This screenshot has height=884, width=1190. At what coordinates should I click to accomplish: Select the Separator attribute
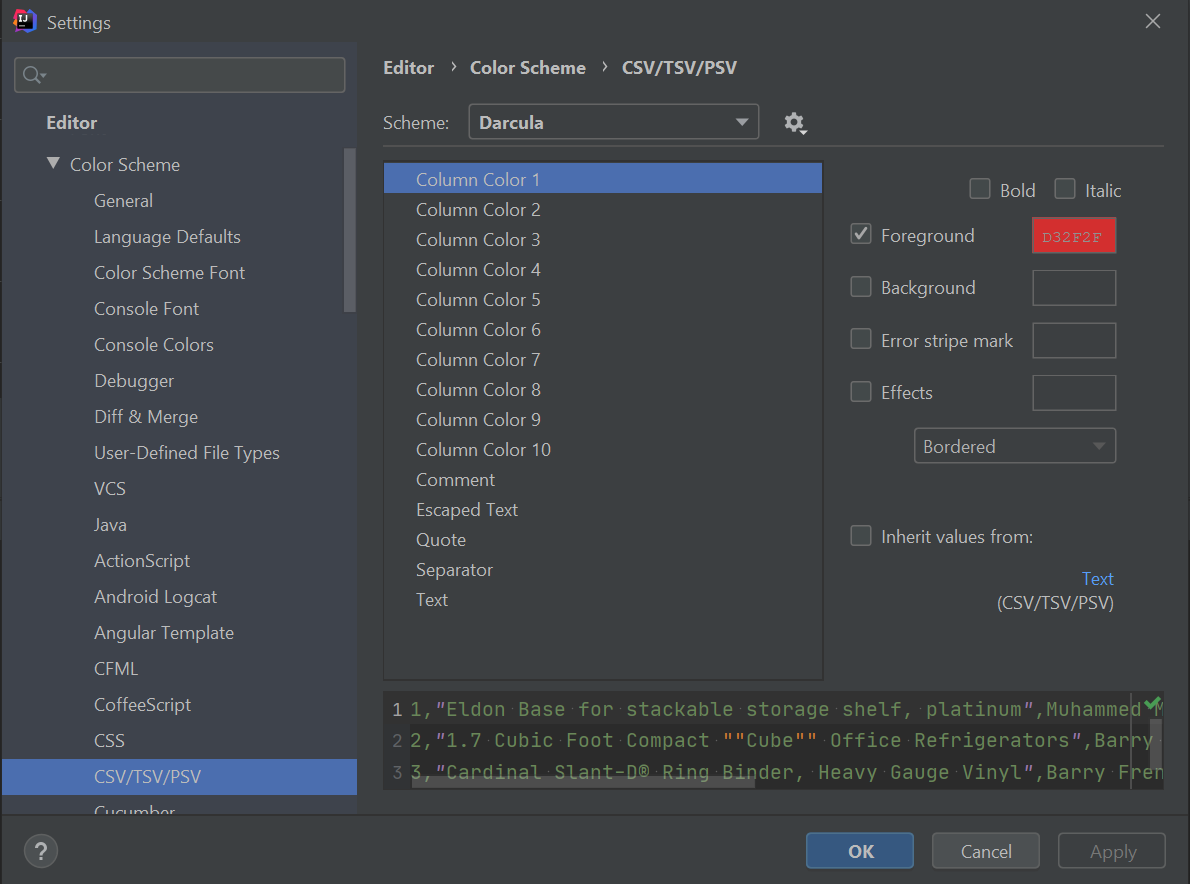pos(603,570)
